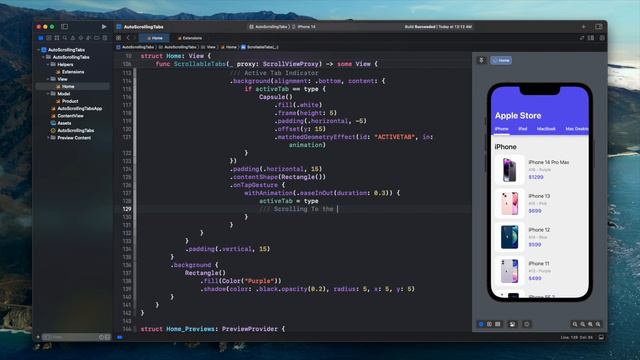Open the breakpoint navigator icon
The height and width of the screenshot is (360, 640).
(x=97, y=38)
